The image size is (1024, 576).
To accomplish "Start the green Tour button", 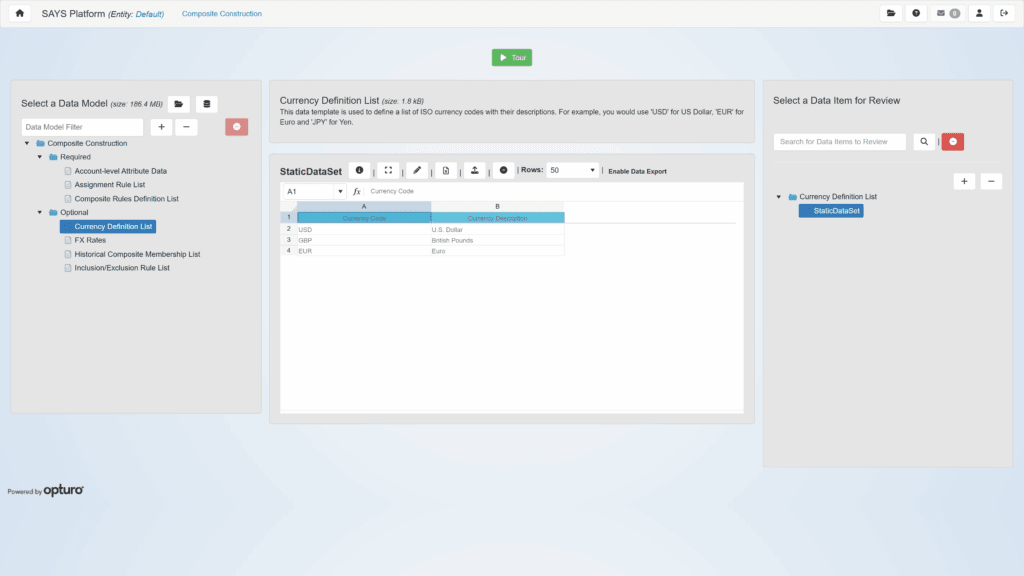I will click(512, 58).
